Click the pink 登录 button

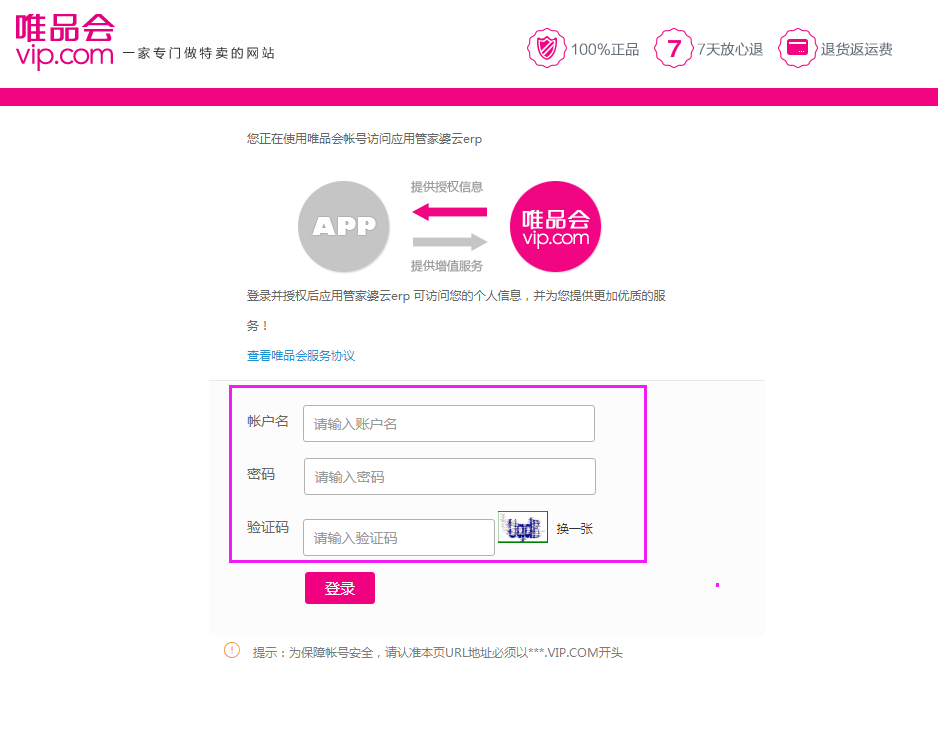click(340, 588)
